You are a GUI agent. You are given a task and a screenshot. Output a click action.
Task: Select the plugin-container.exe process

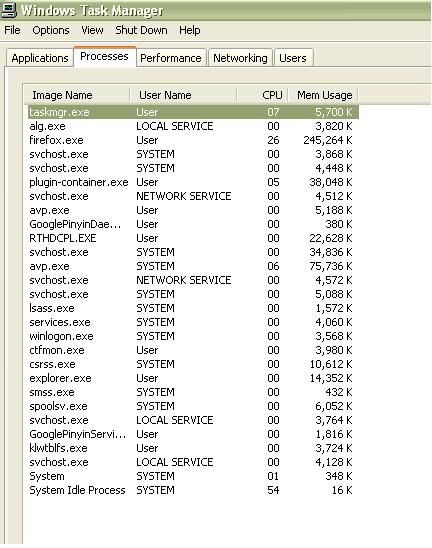point(192,182)
